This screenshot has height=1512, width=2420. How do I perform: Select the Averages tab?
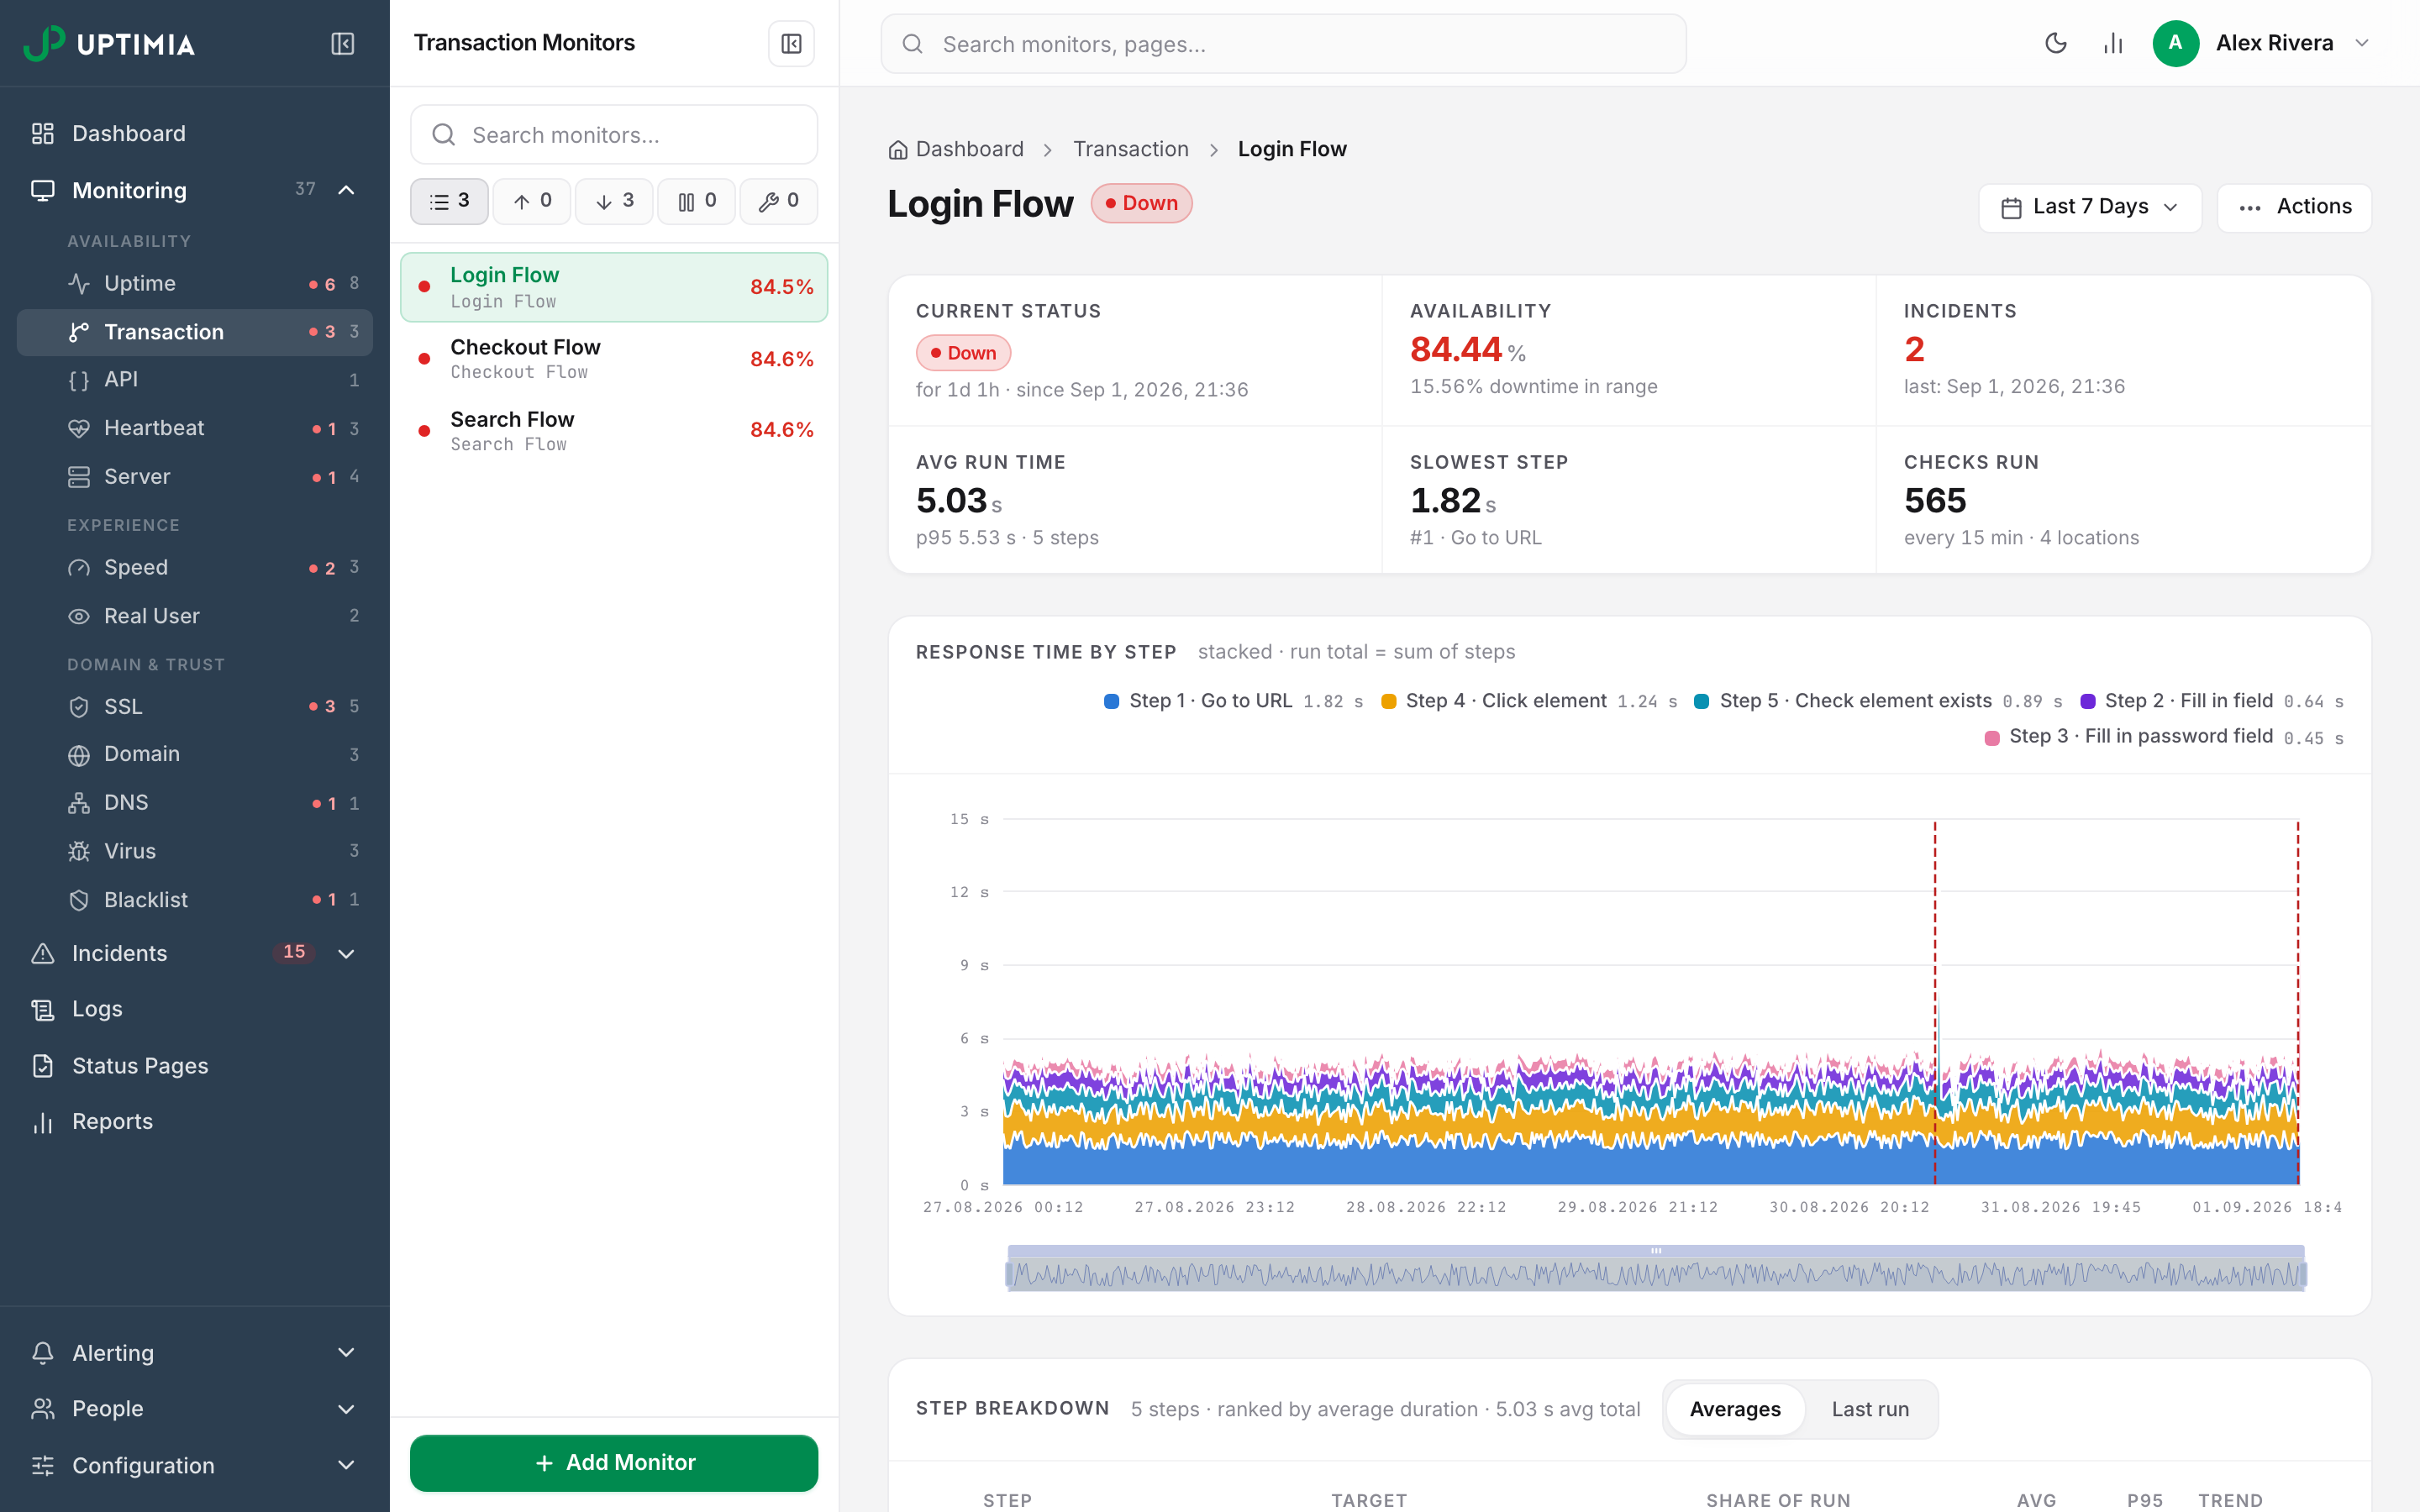1735,1409
